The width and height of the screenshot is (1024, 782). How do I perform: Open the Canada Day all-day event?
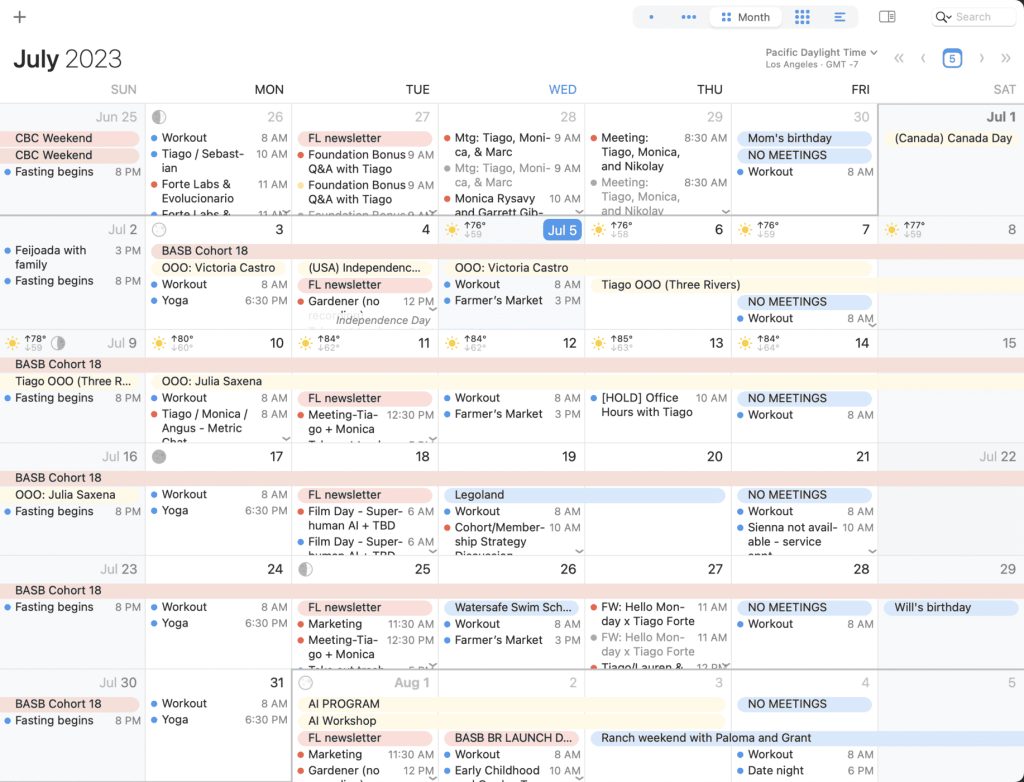coord(953,138)
